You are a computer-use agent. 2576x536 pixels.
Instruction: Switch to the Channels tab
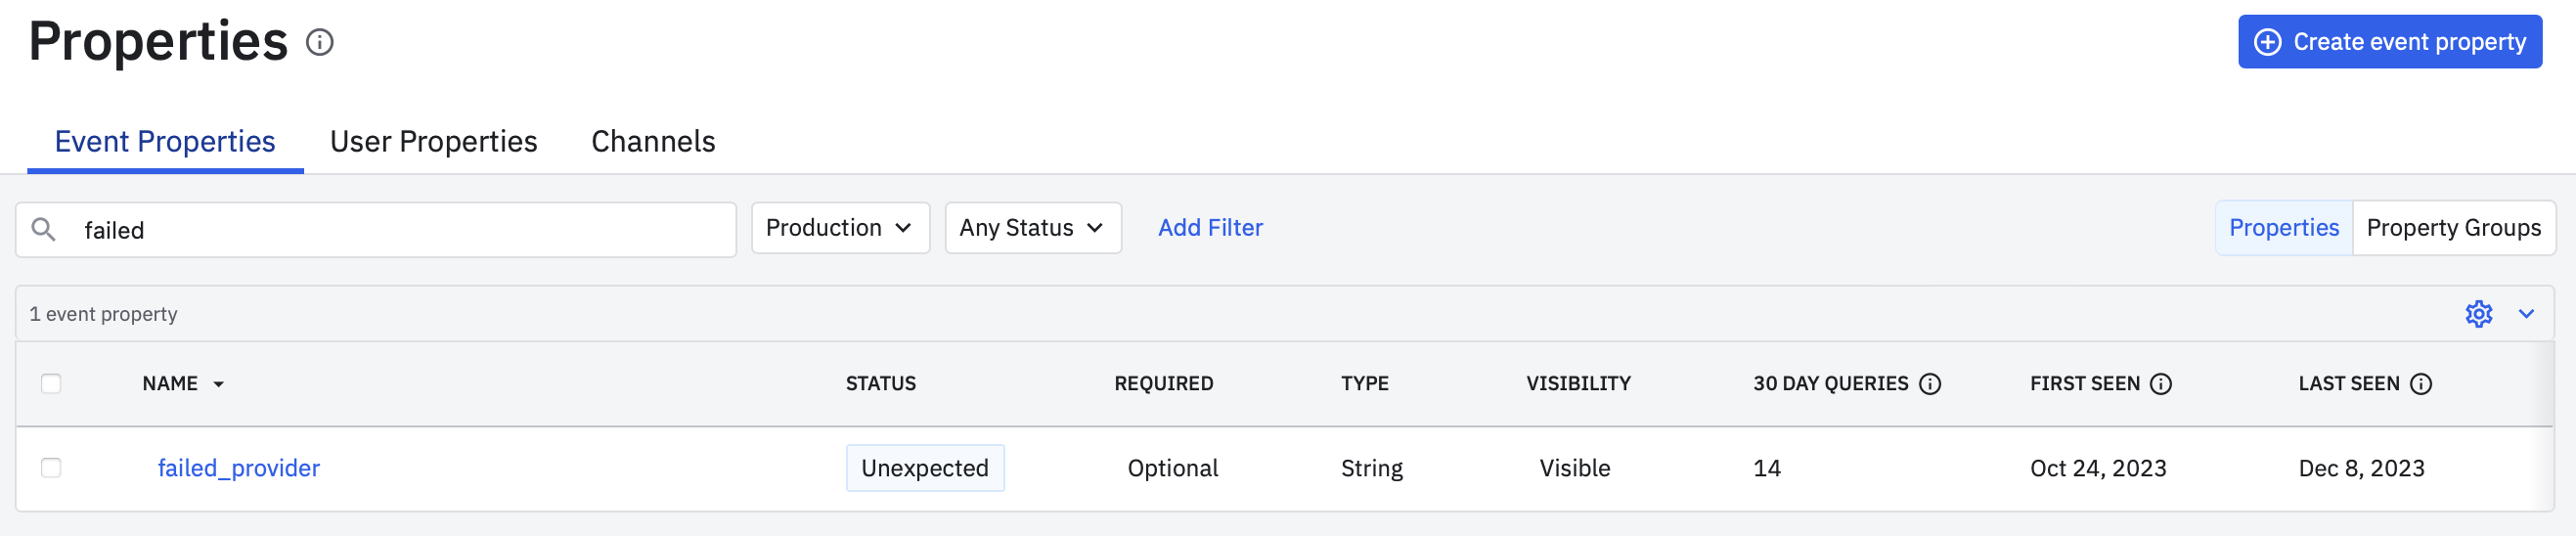tap(653, 142)
